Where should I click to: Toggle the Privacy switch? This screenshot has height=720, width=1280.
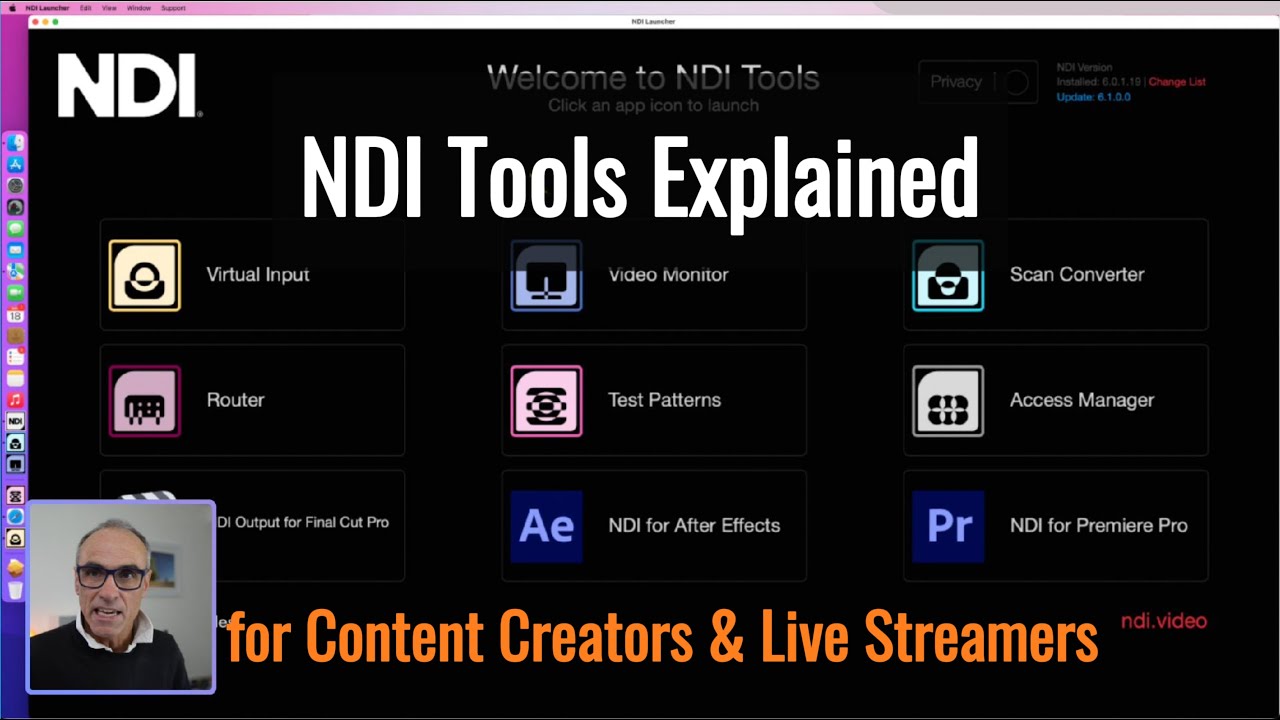point(1016,82)
